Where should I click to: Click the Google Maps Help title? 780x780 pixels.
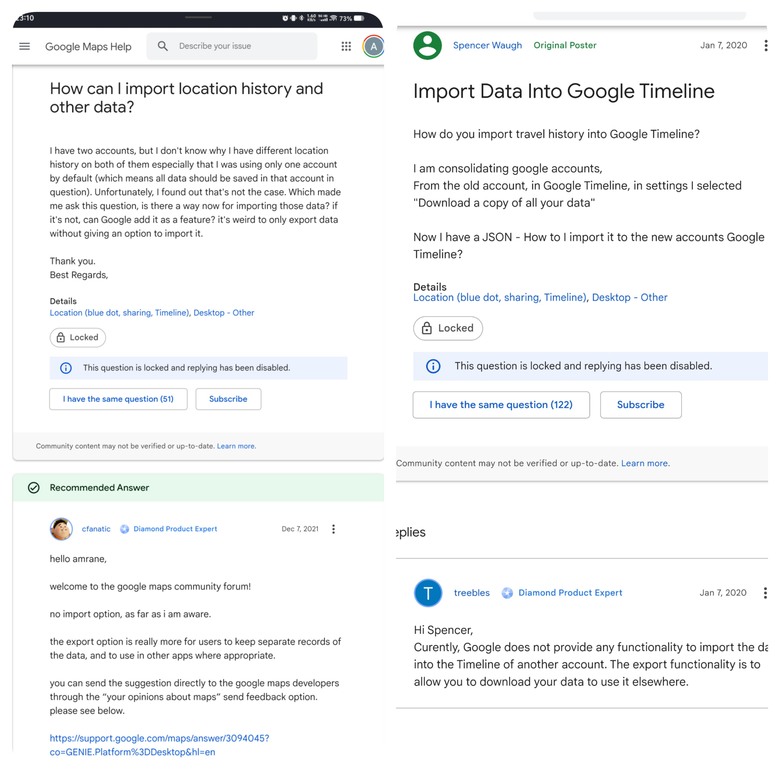pyautogui.click(x=88, y=47)
